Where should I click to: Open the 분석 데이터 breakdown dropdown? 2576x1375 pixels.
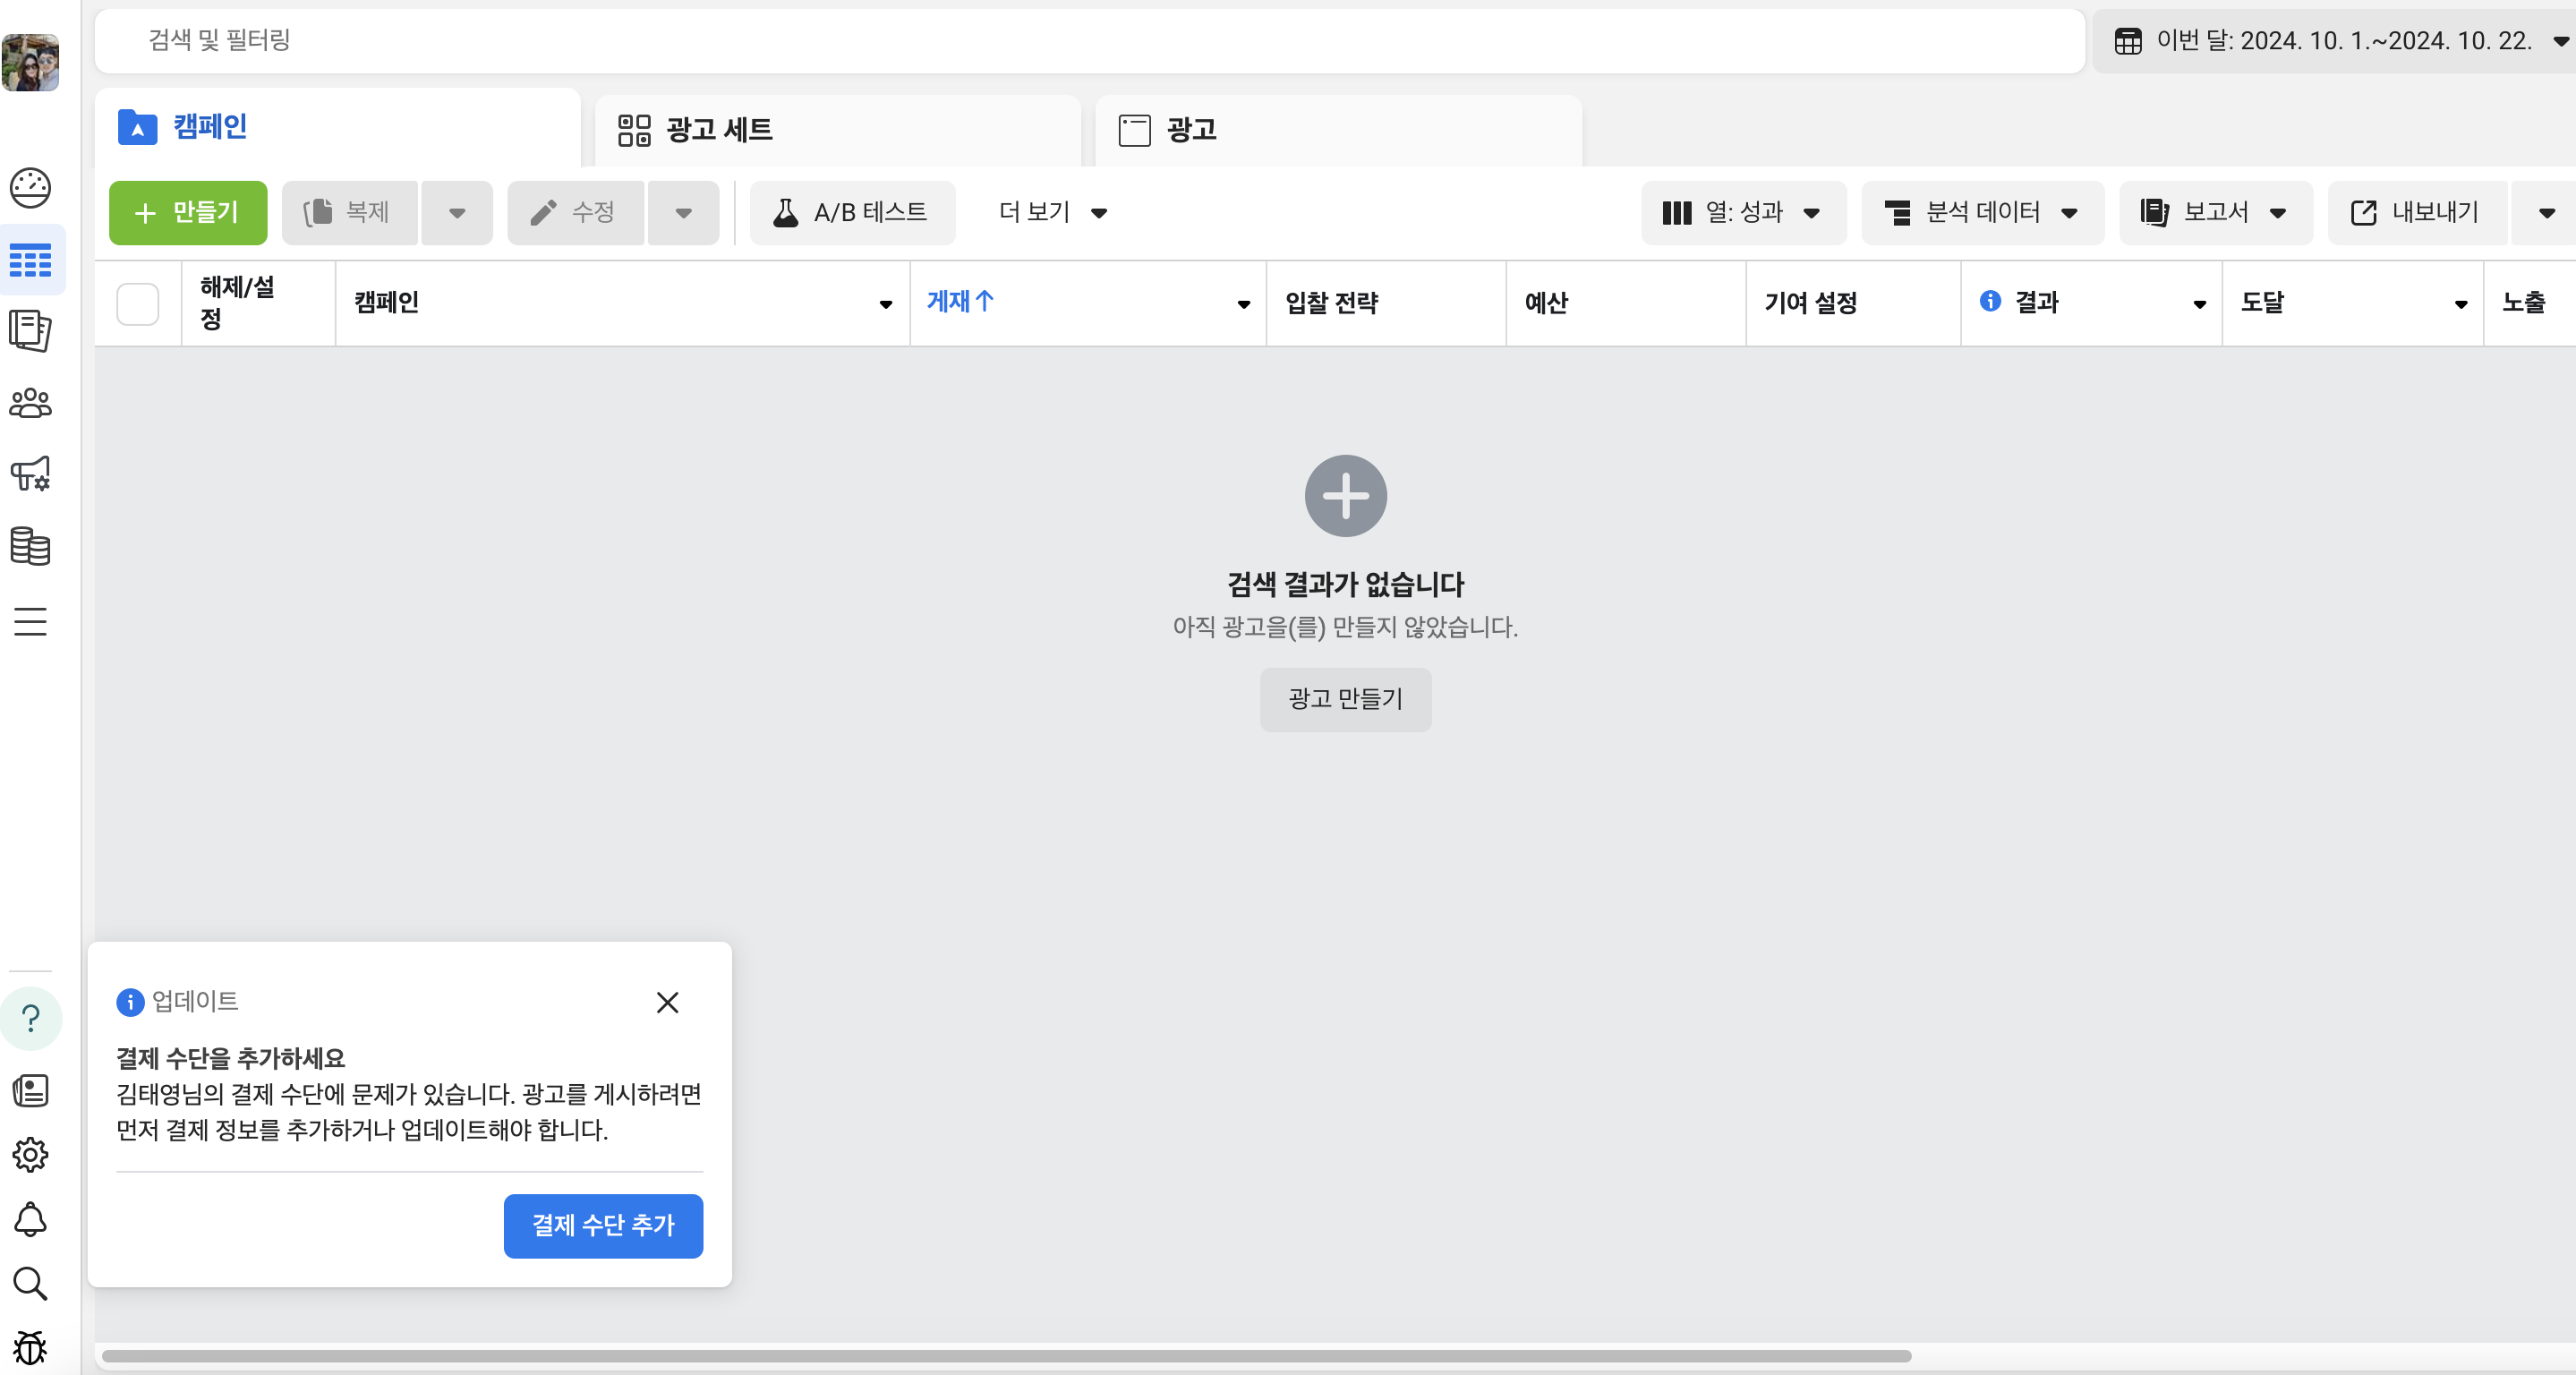tap(1981, 212)
